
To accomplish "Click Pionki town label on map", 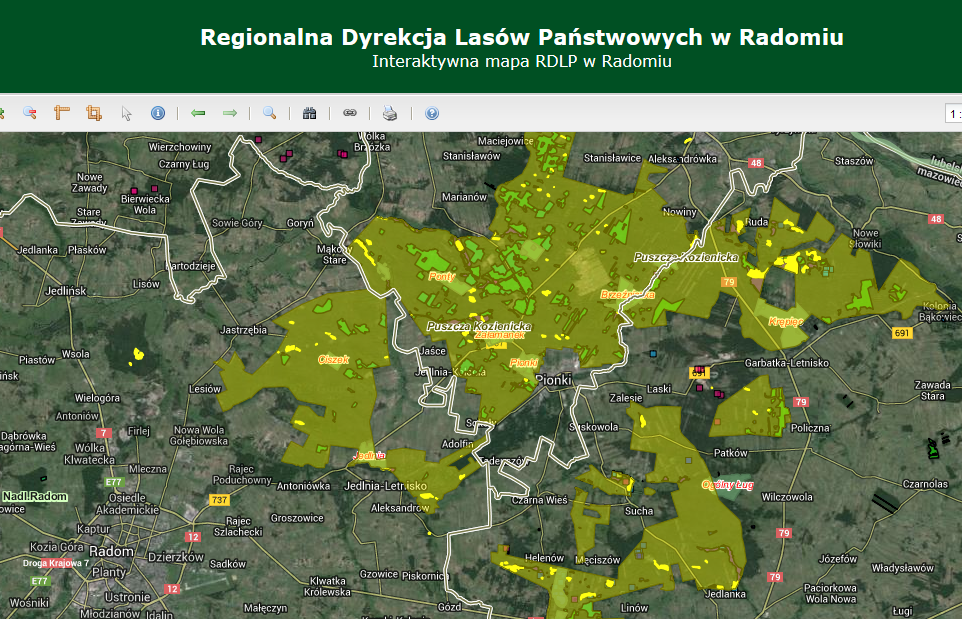I will (x=552, y=380).
